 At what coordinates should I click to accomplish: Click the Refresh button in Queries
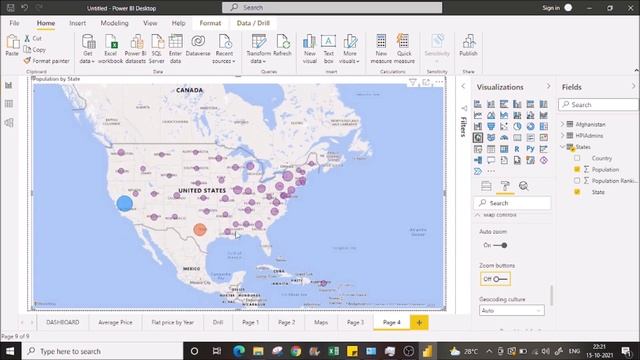(x=282, y=46)
